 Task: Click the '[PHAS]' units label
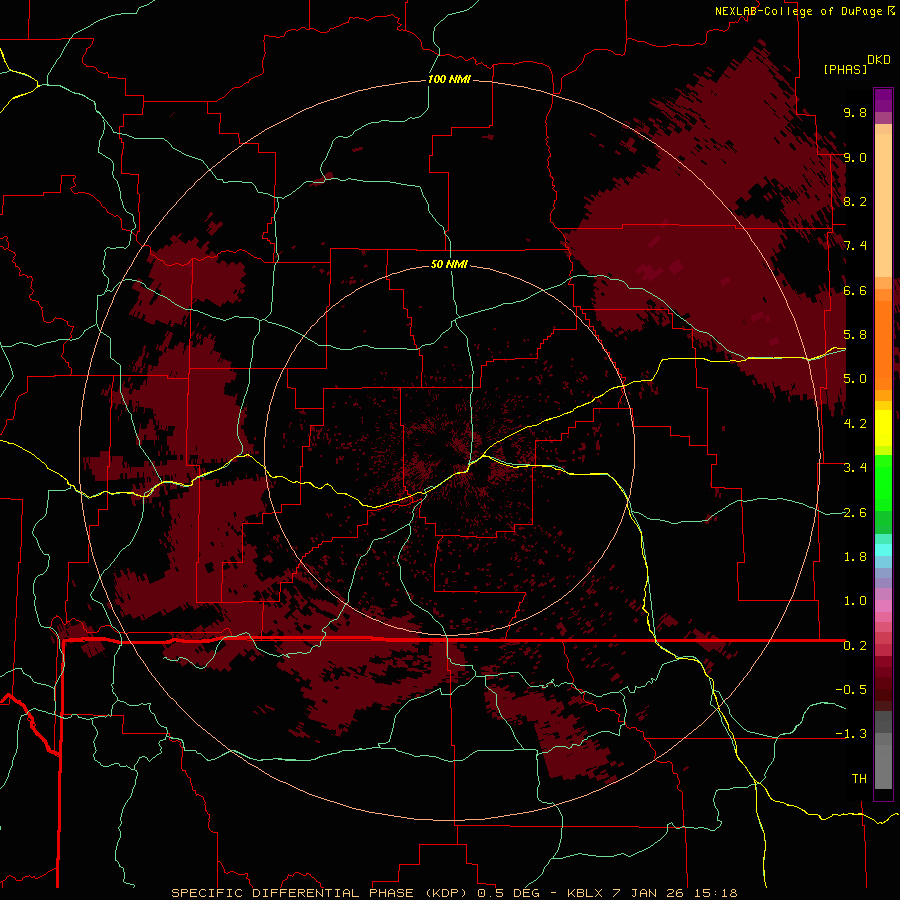[844, 69]
